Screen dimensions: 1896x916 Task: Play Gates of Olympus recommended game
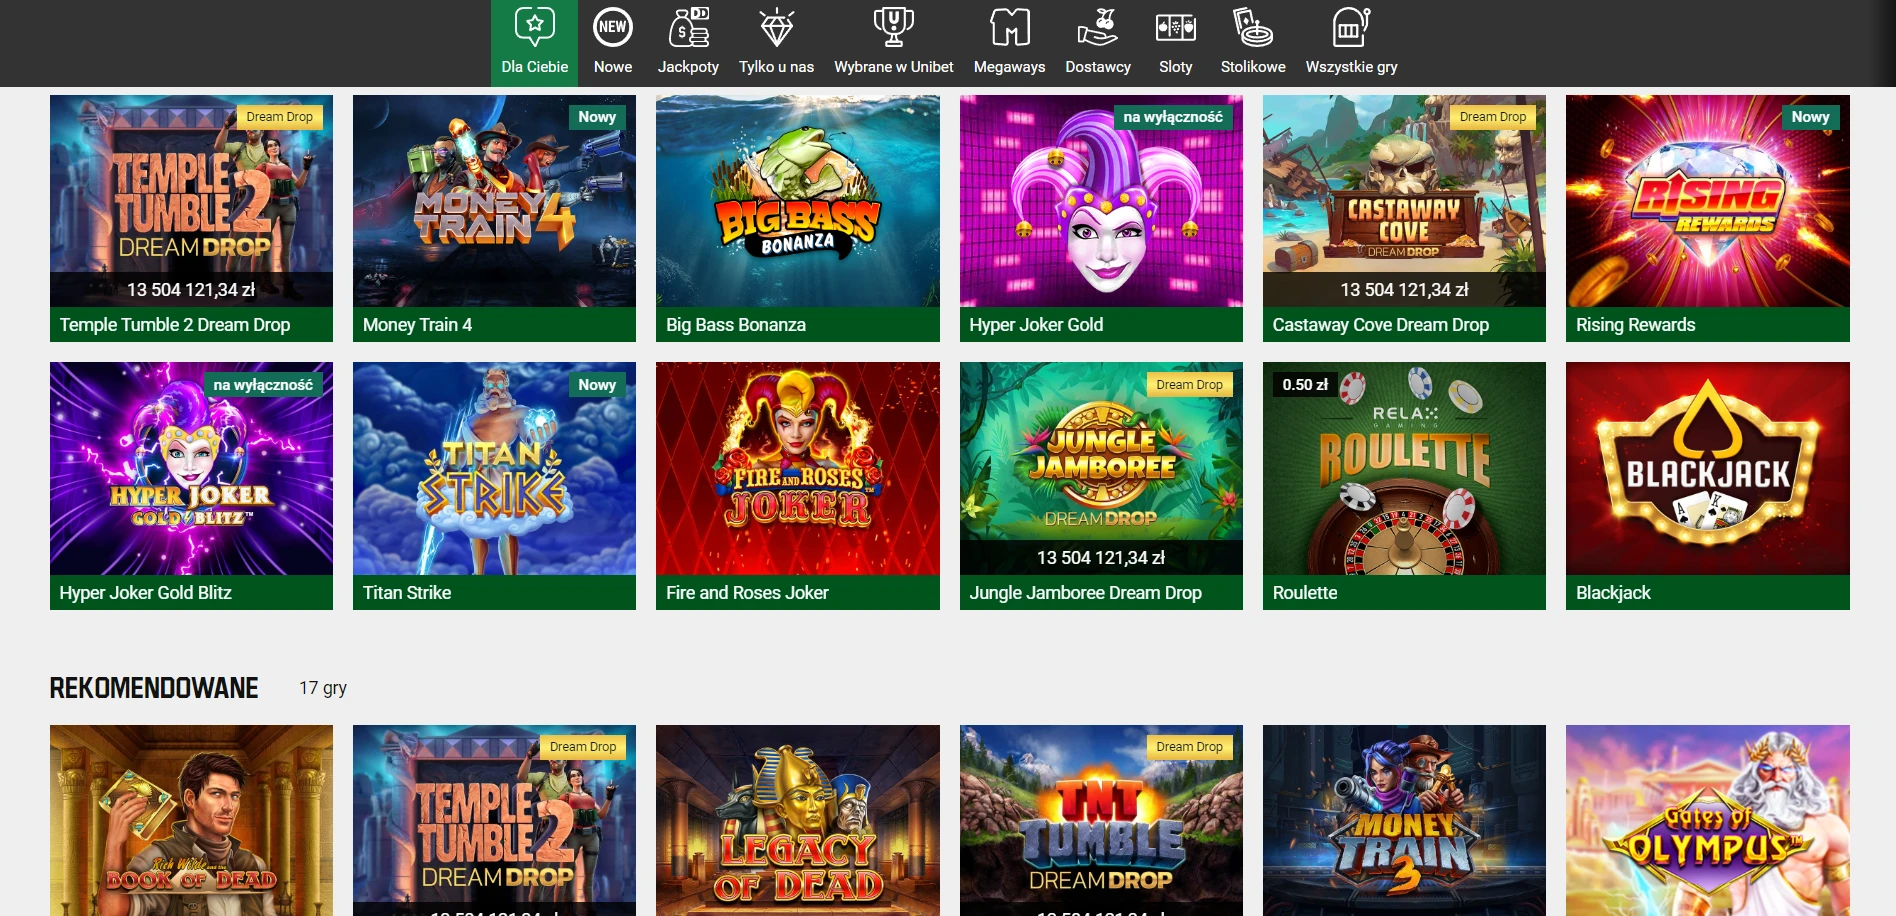(1707, 820)
